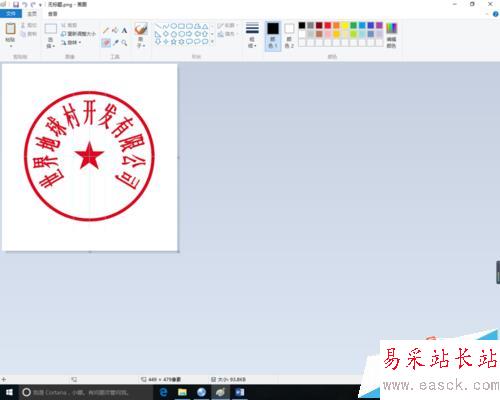Click the Crop (裁剪) button

pyautogui.click(x=69, y=25)
